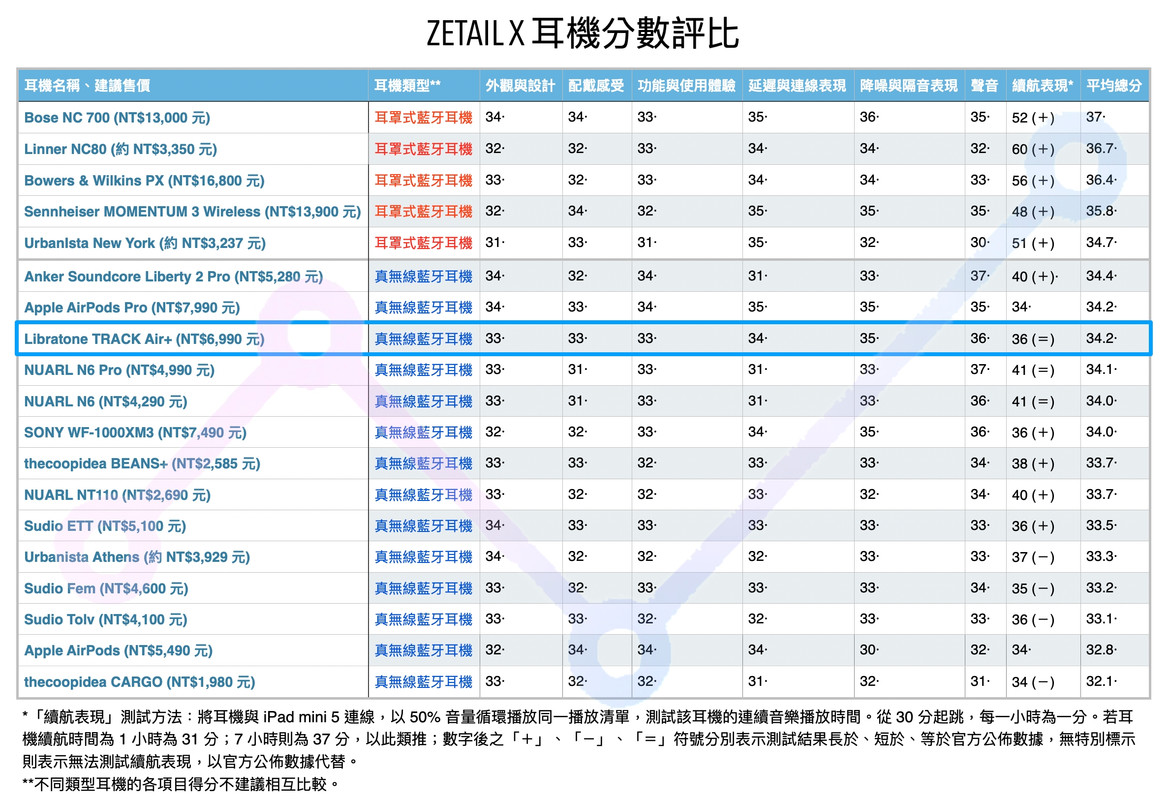Click the average total 34.7 for Urbanista New York

click(1100, 242)
